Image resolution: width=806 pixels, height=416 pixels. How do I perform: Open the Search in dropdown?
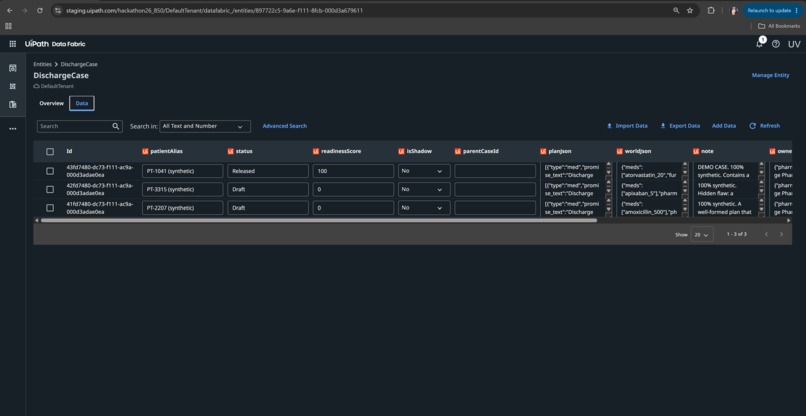click(205, 126)
